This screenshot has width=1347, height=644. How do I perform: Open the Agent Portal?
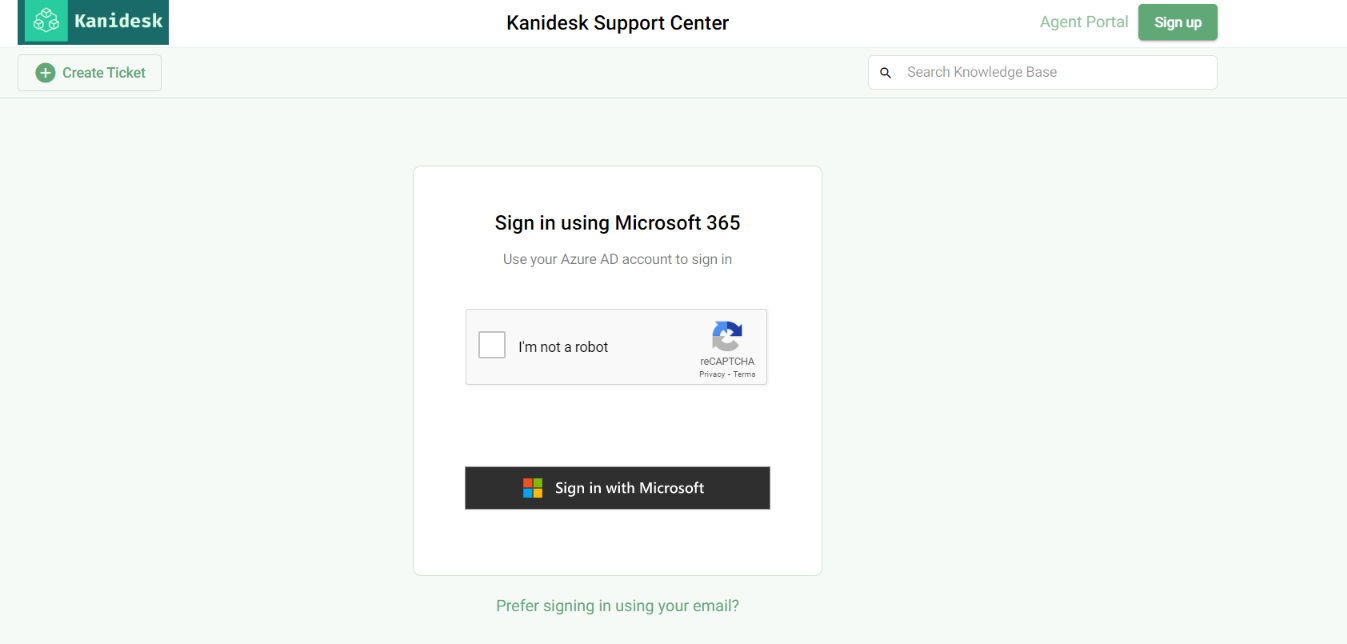[1084, 21]
